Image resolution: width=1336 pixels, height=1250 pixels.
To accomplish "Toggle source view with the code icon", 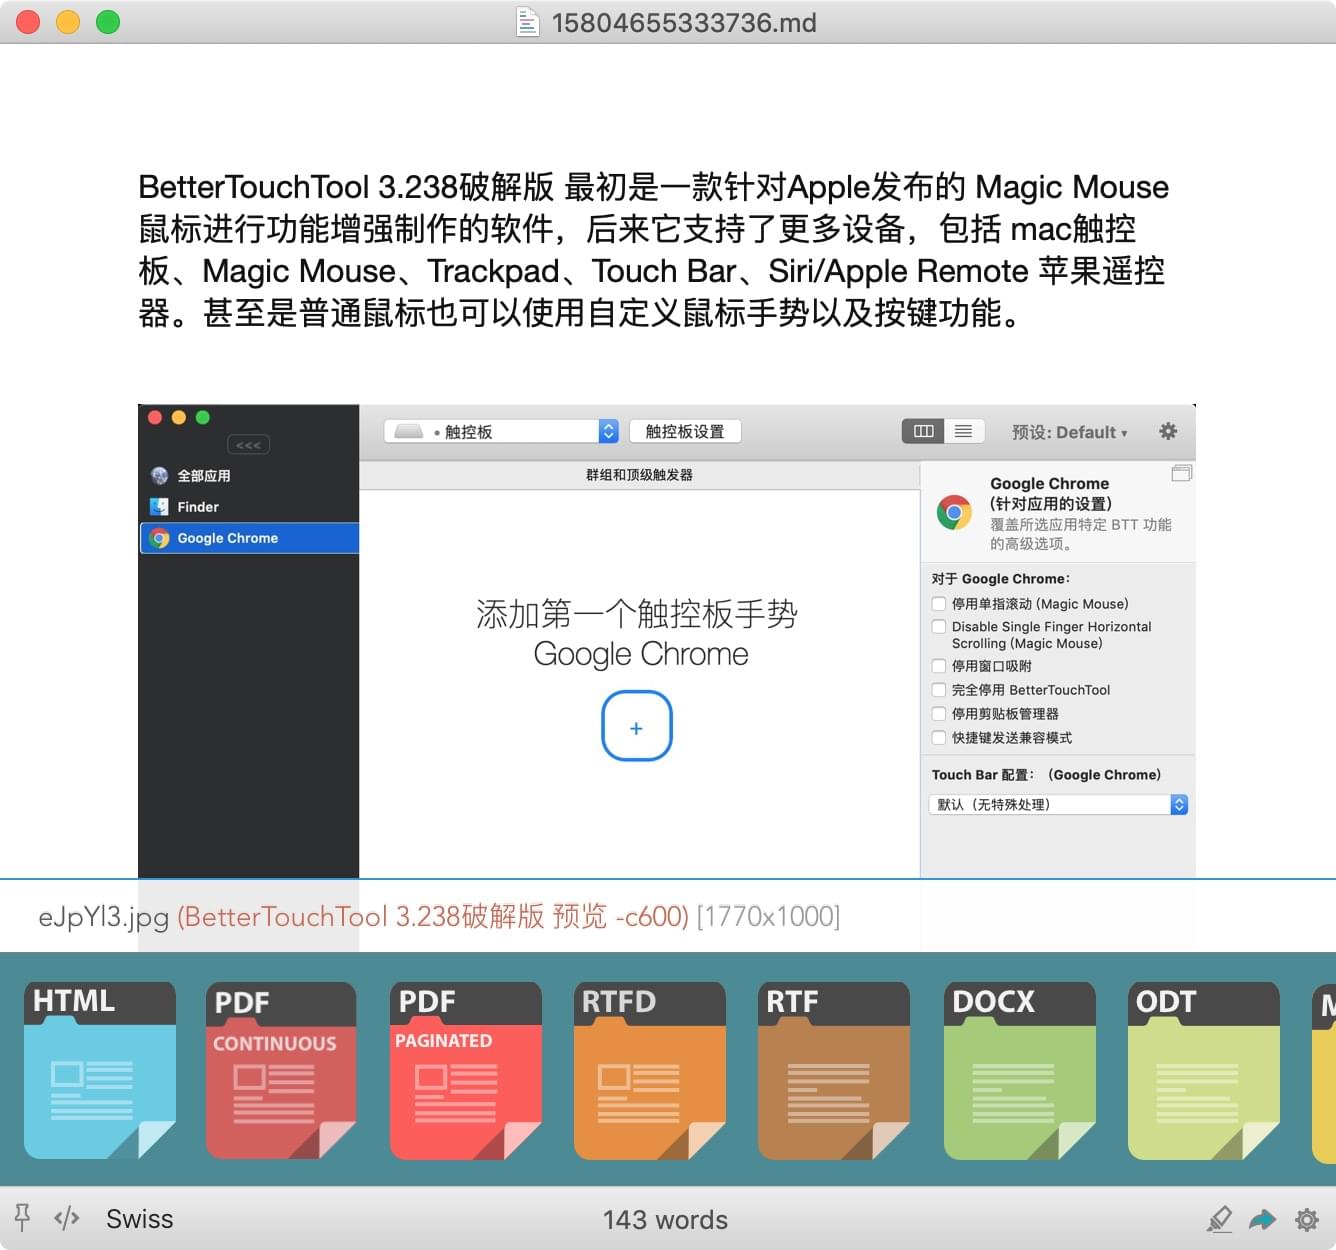I will (67, 1218).
